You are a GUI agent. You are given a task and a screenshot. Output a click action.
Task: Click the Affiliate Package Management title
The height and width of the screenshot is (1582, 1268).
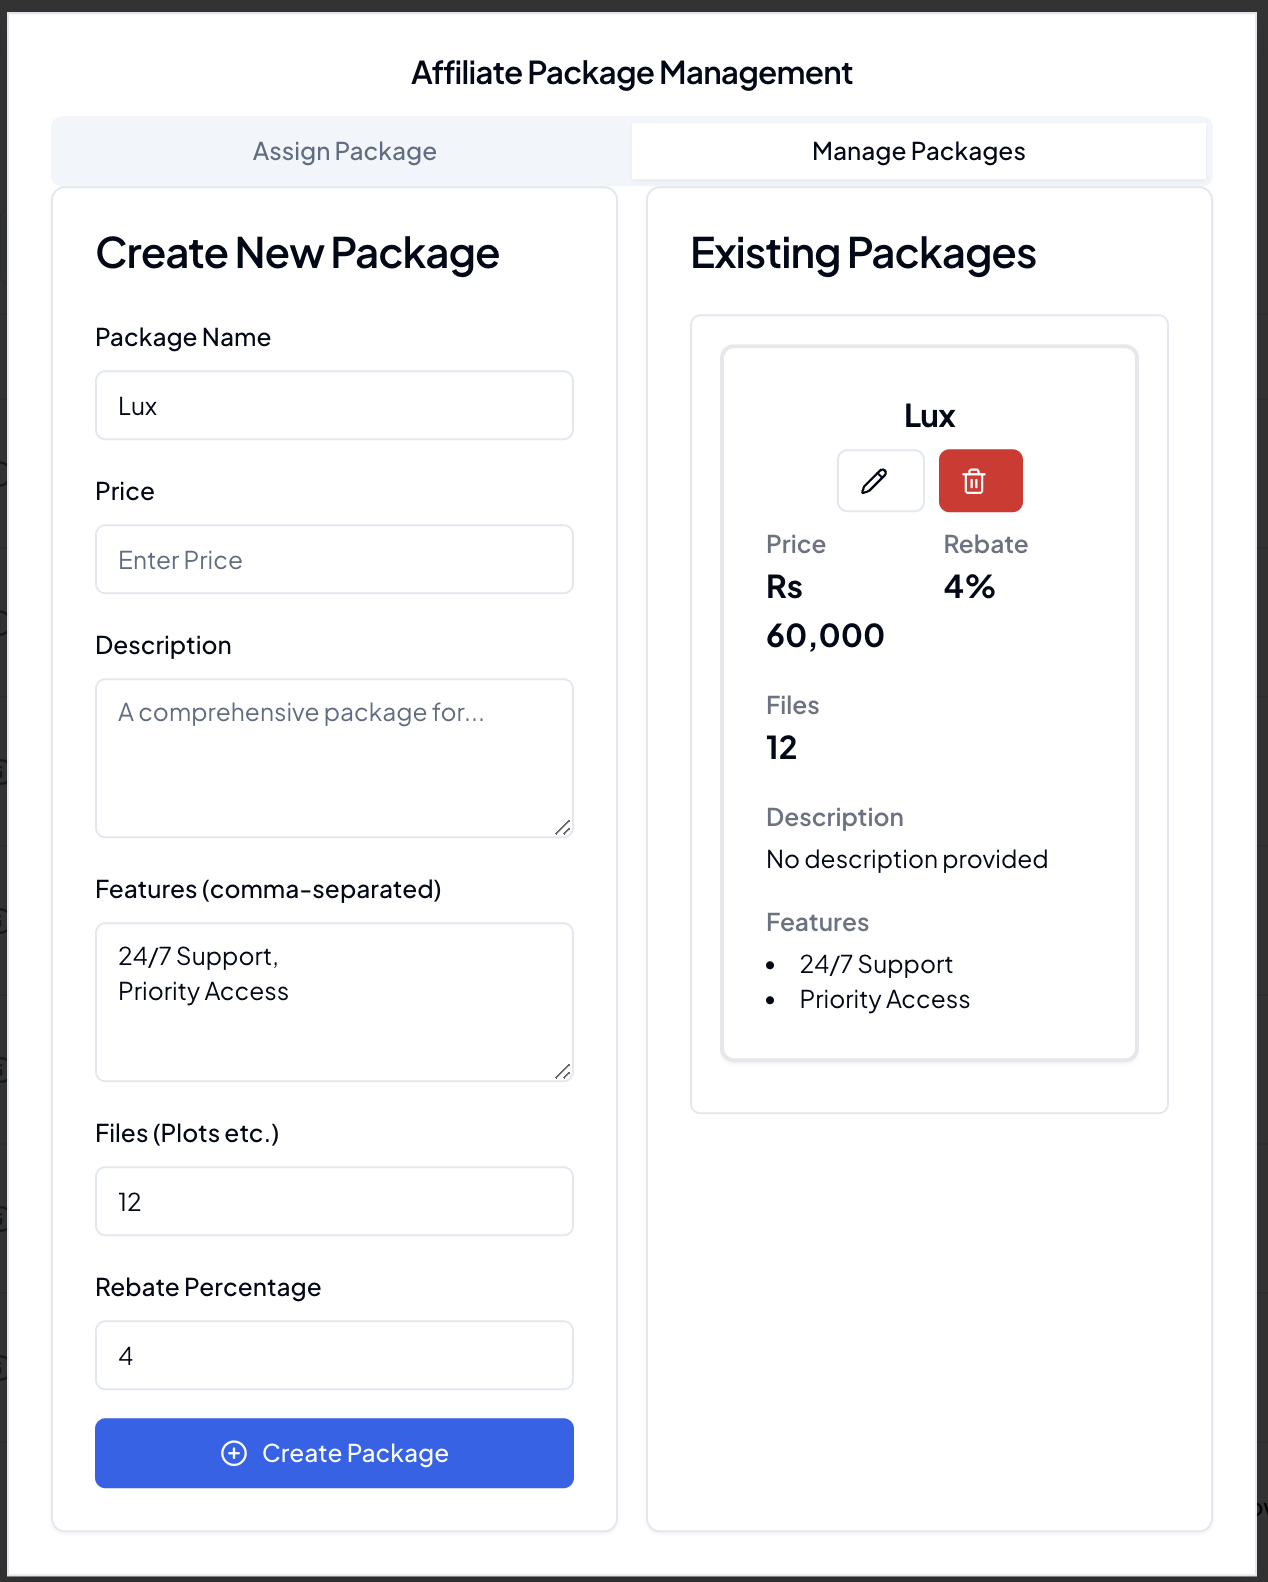632,72
